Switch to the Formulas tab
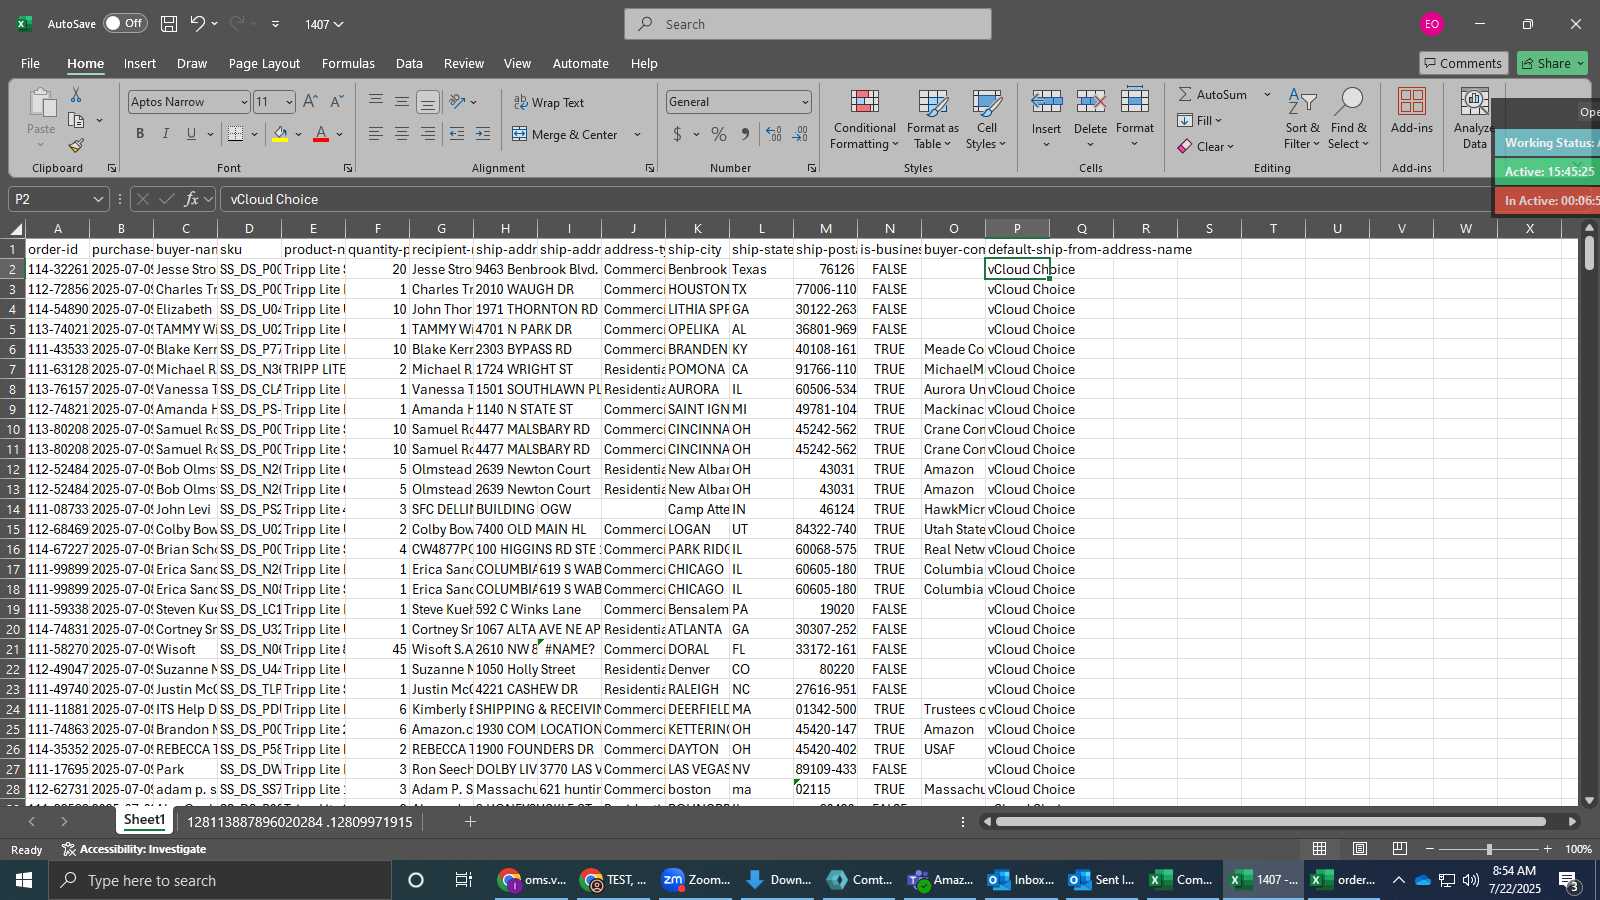 pyautogui.click(x=348, y=63)
